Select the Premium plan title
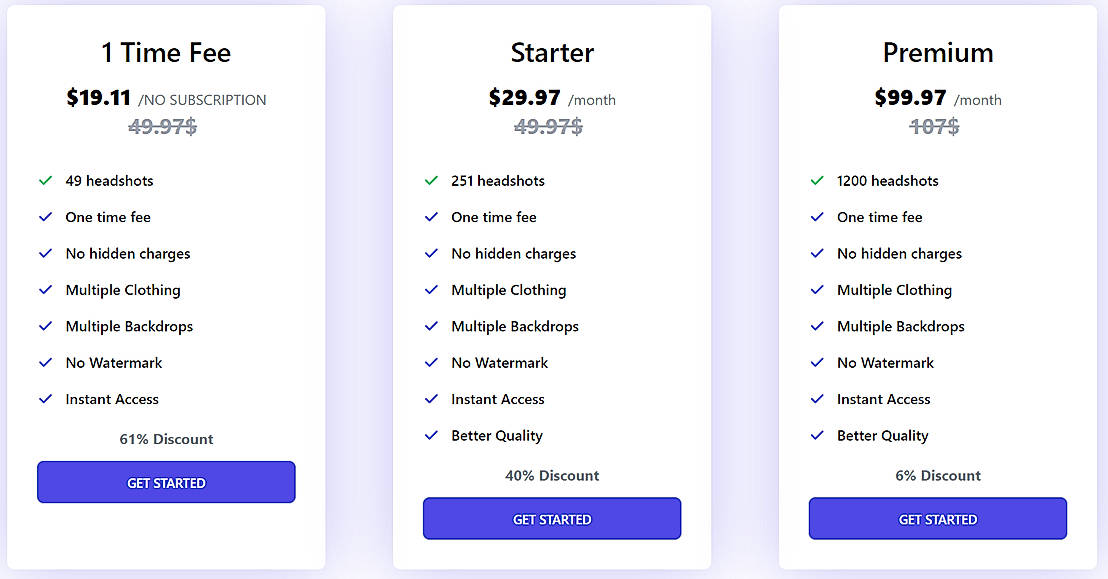This screenshot has height=579, width=1108. (x=938, y=52)
